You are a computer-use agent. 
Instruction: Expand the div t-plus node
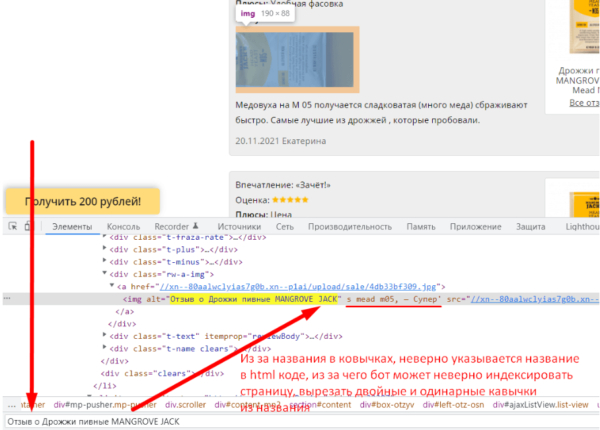tap(104, 249)
